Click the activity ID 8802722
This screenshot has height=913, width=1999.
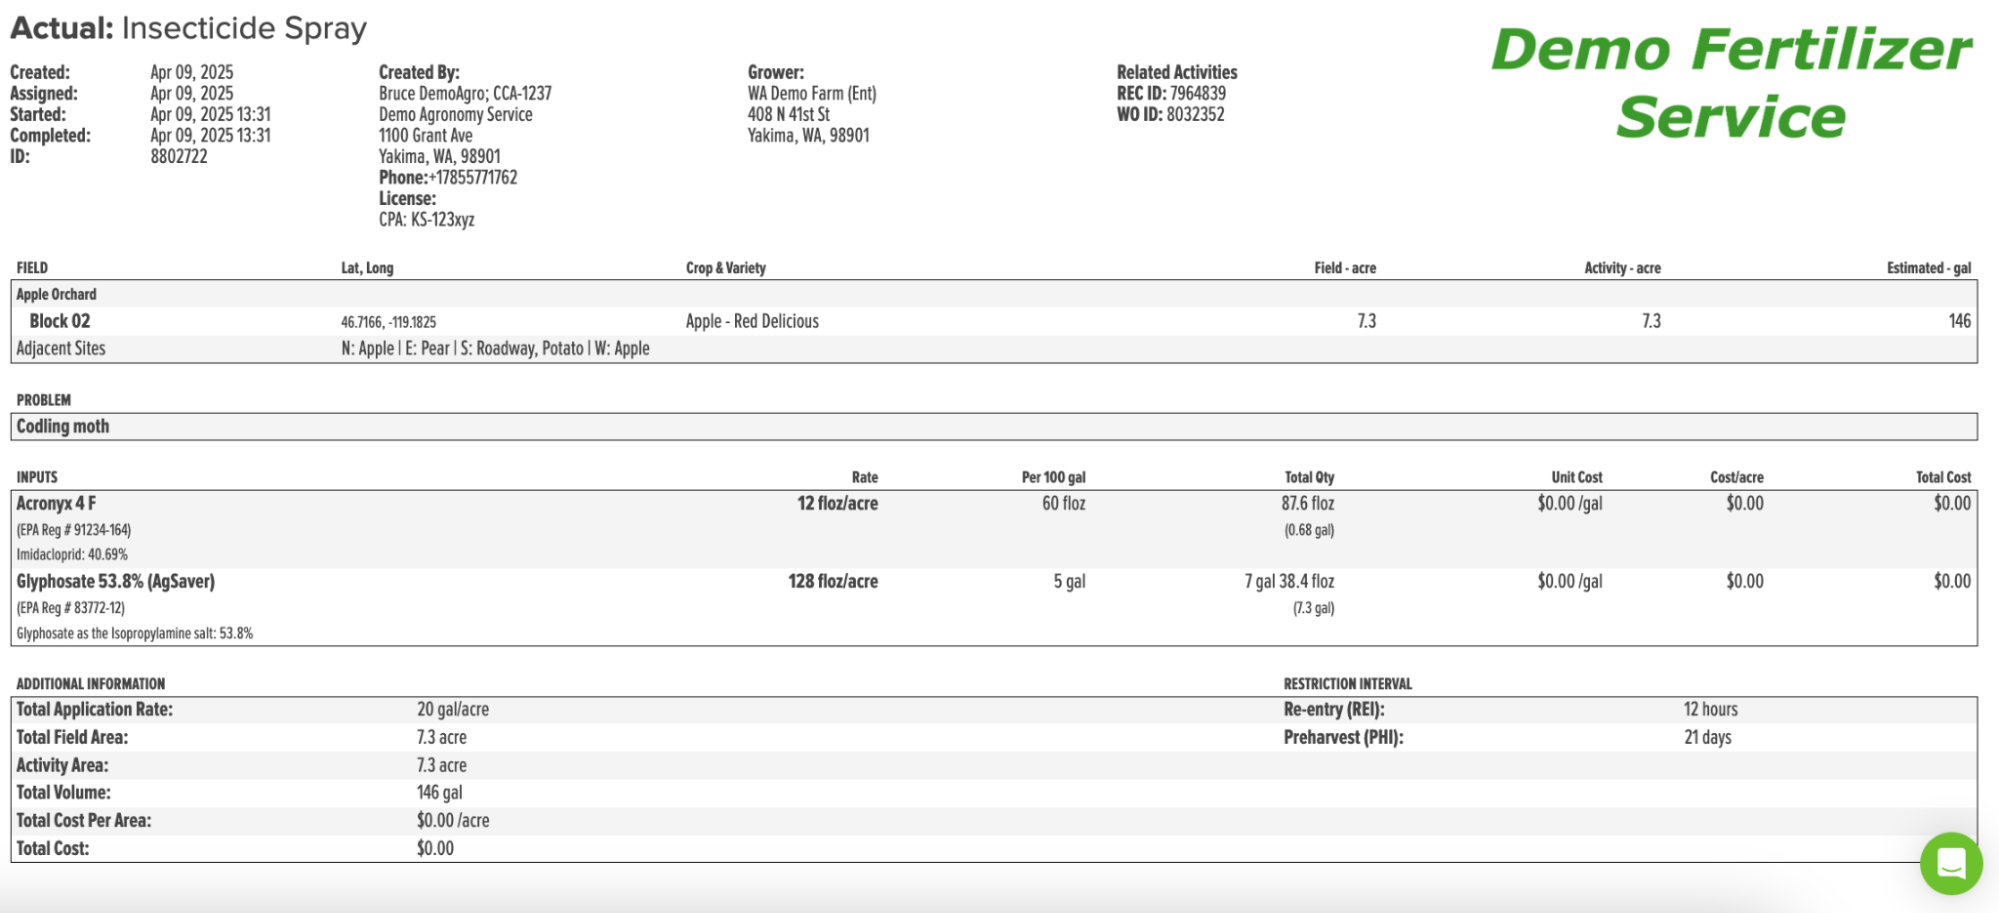pyautogui.click(x=179, y=156)
